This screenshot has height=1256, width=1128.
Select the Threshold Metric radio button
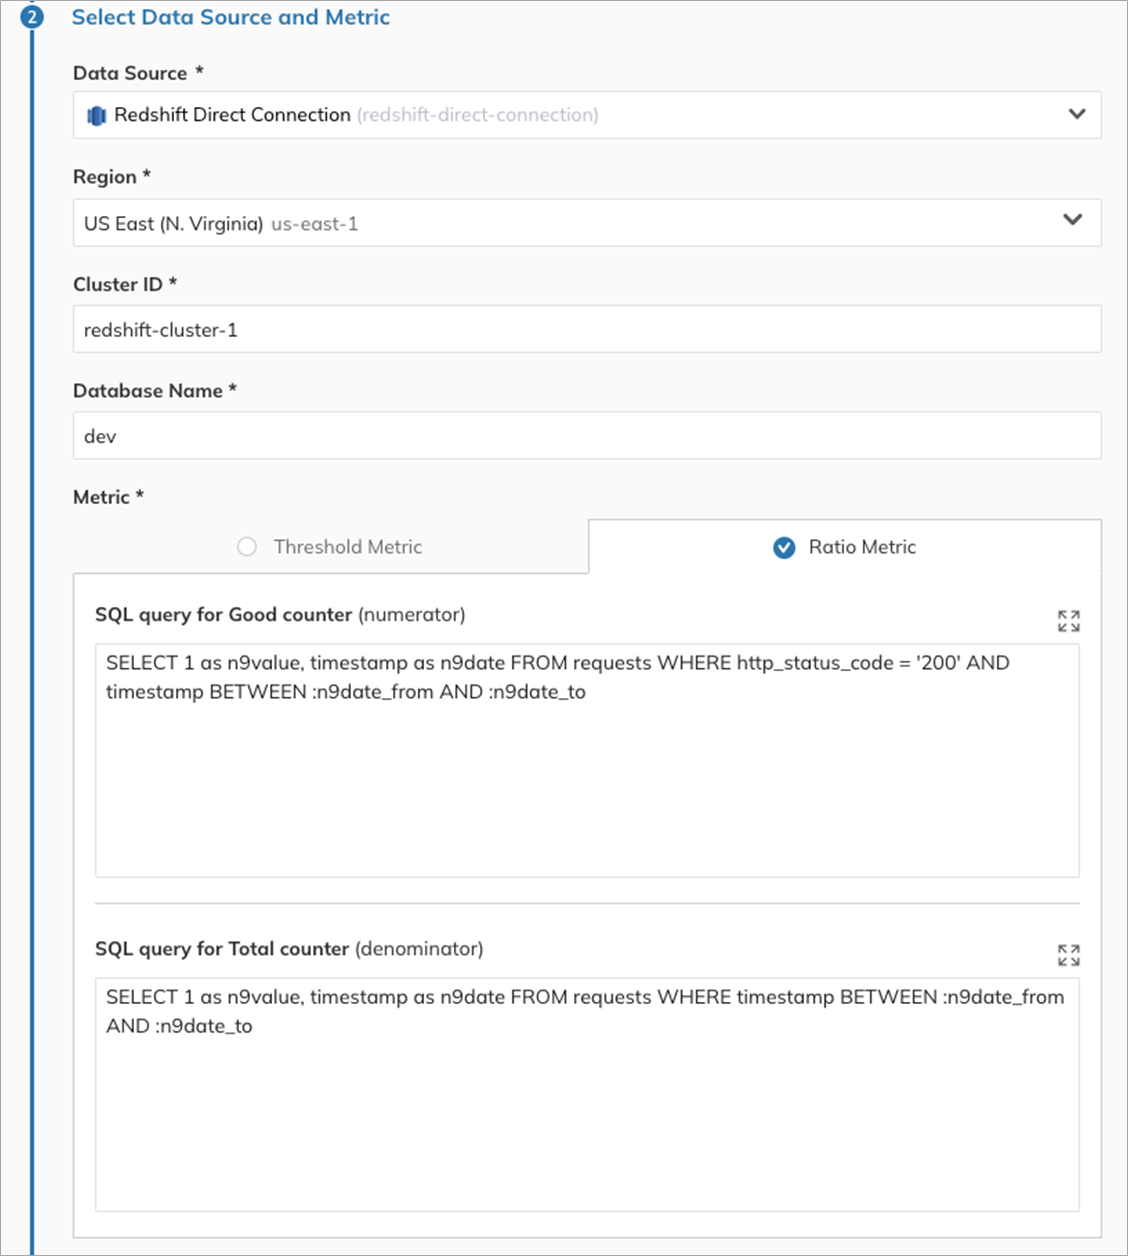click(247, 546)
